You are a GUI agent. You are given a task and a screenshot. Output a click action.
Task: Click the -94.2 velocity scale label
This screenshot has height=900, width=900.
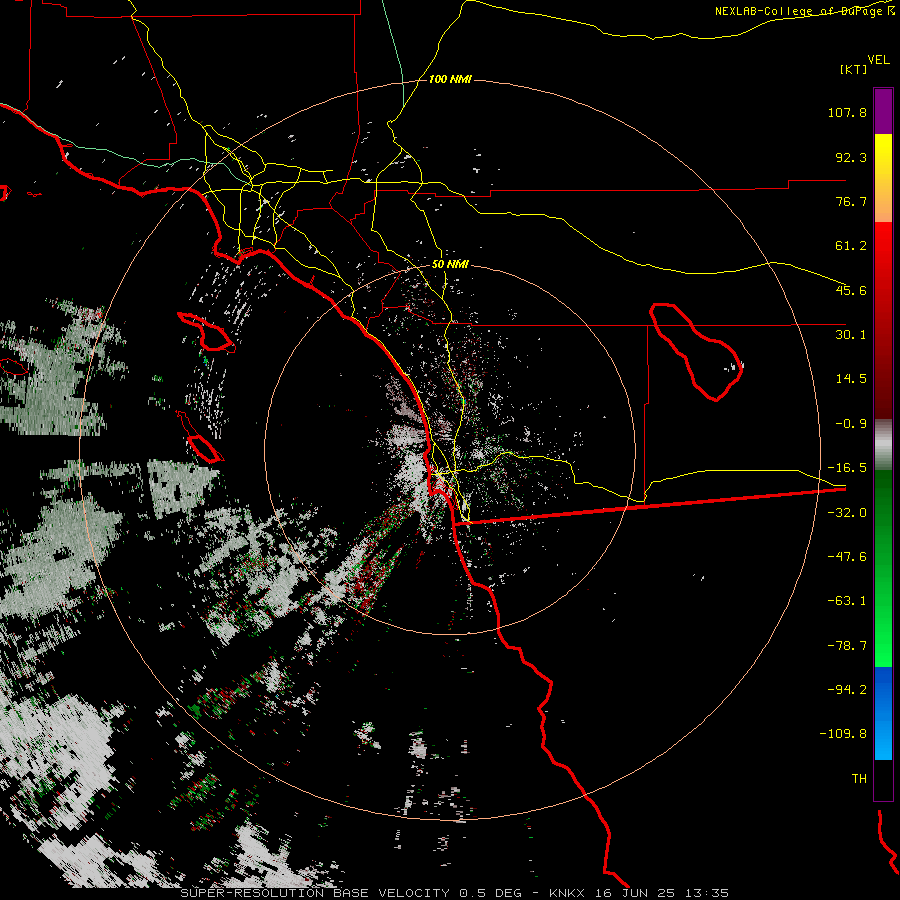coord(847,689)
